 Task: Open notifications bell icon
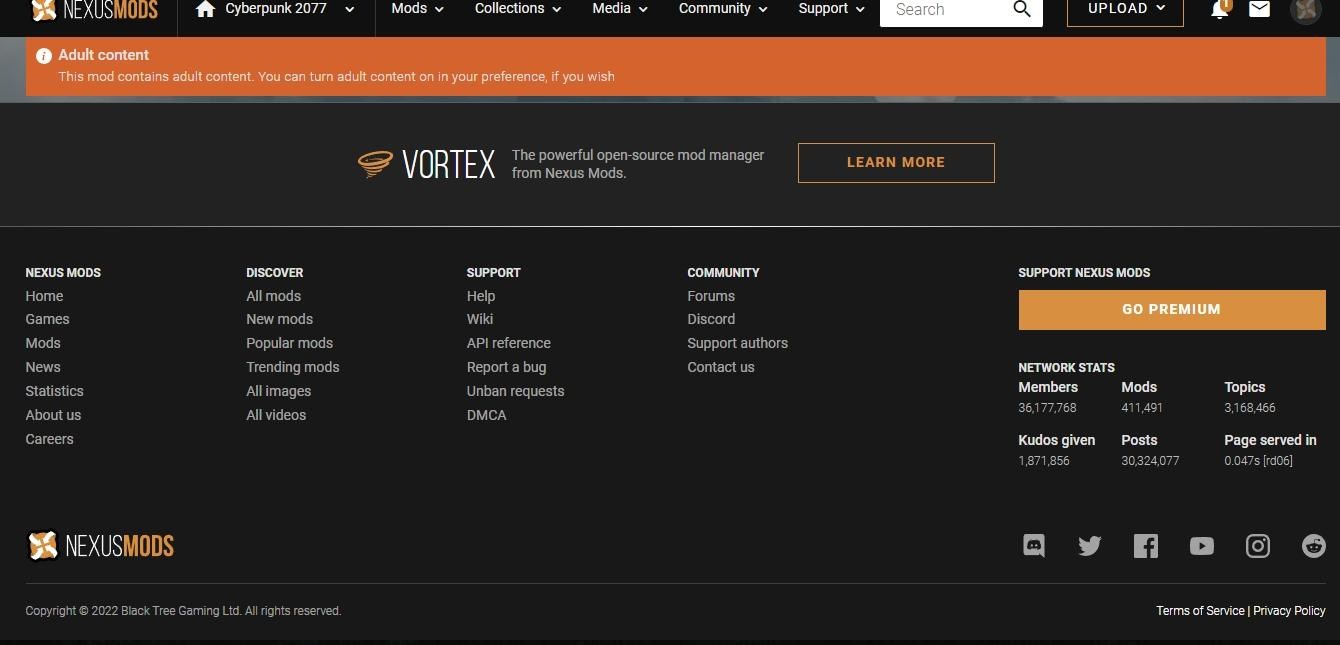point(1220,9)
